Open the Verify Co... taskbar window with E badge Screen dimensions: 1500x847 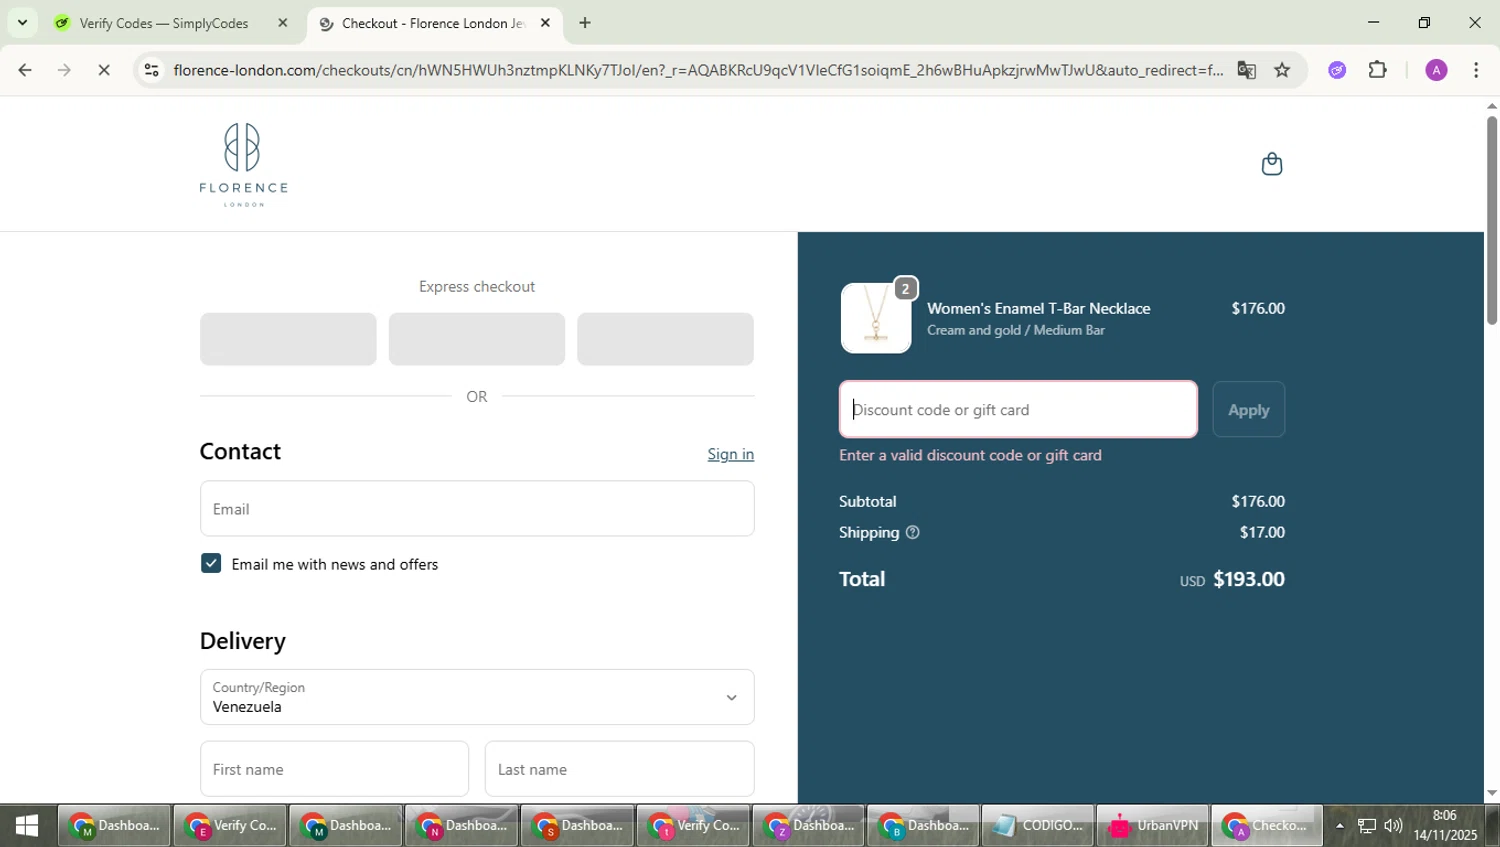(x=230, y=826)
